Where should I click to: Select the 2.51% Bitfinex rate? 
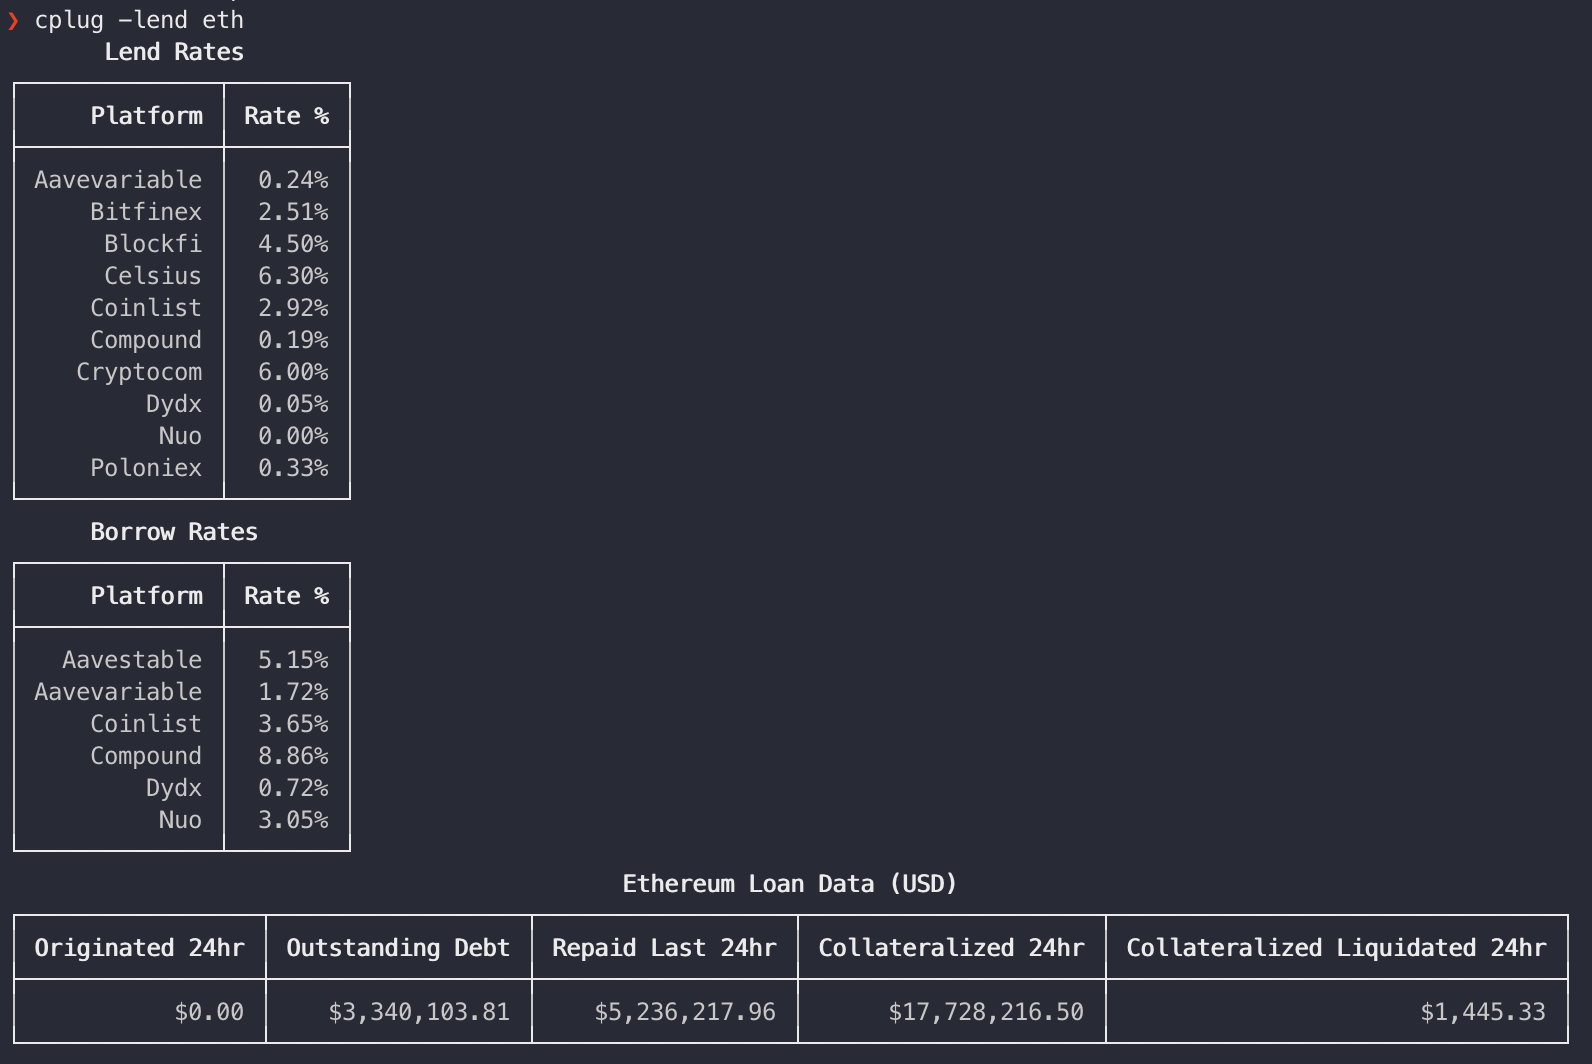tap(293, 212)
